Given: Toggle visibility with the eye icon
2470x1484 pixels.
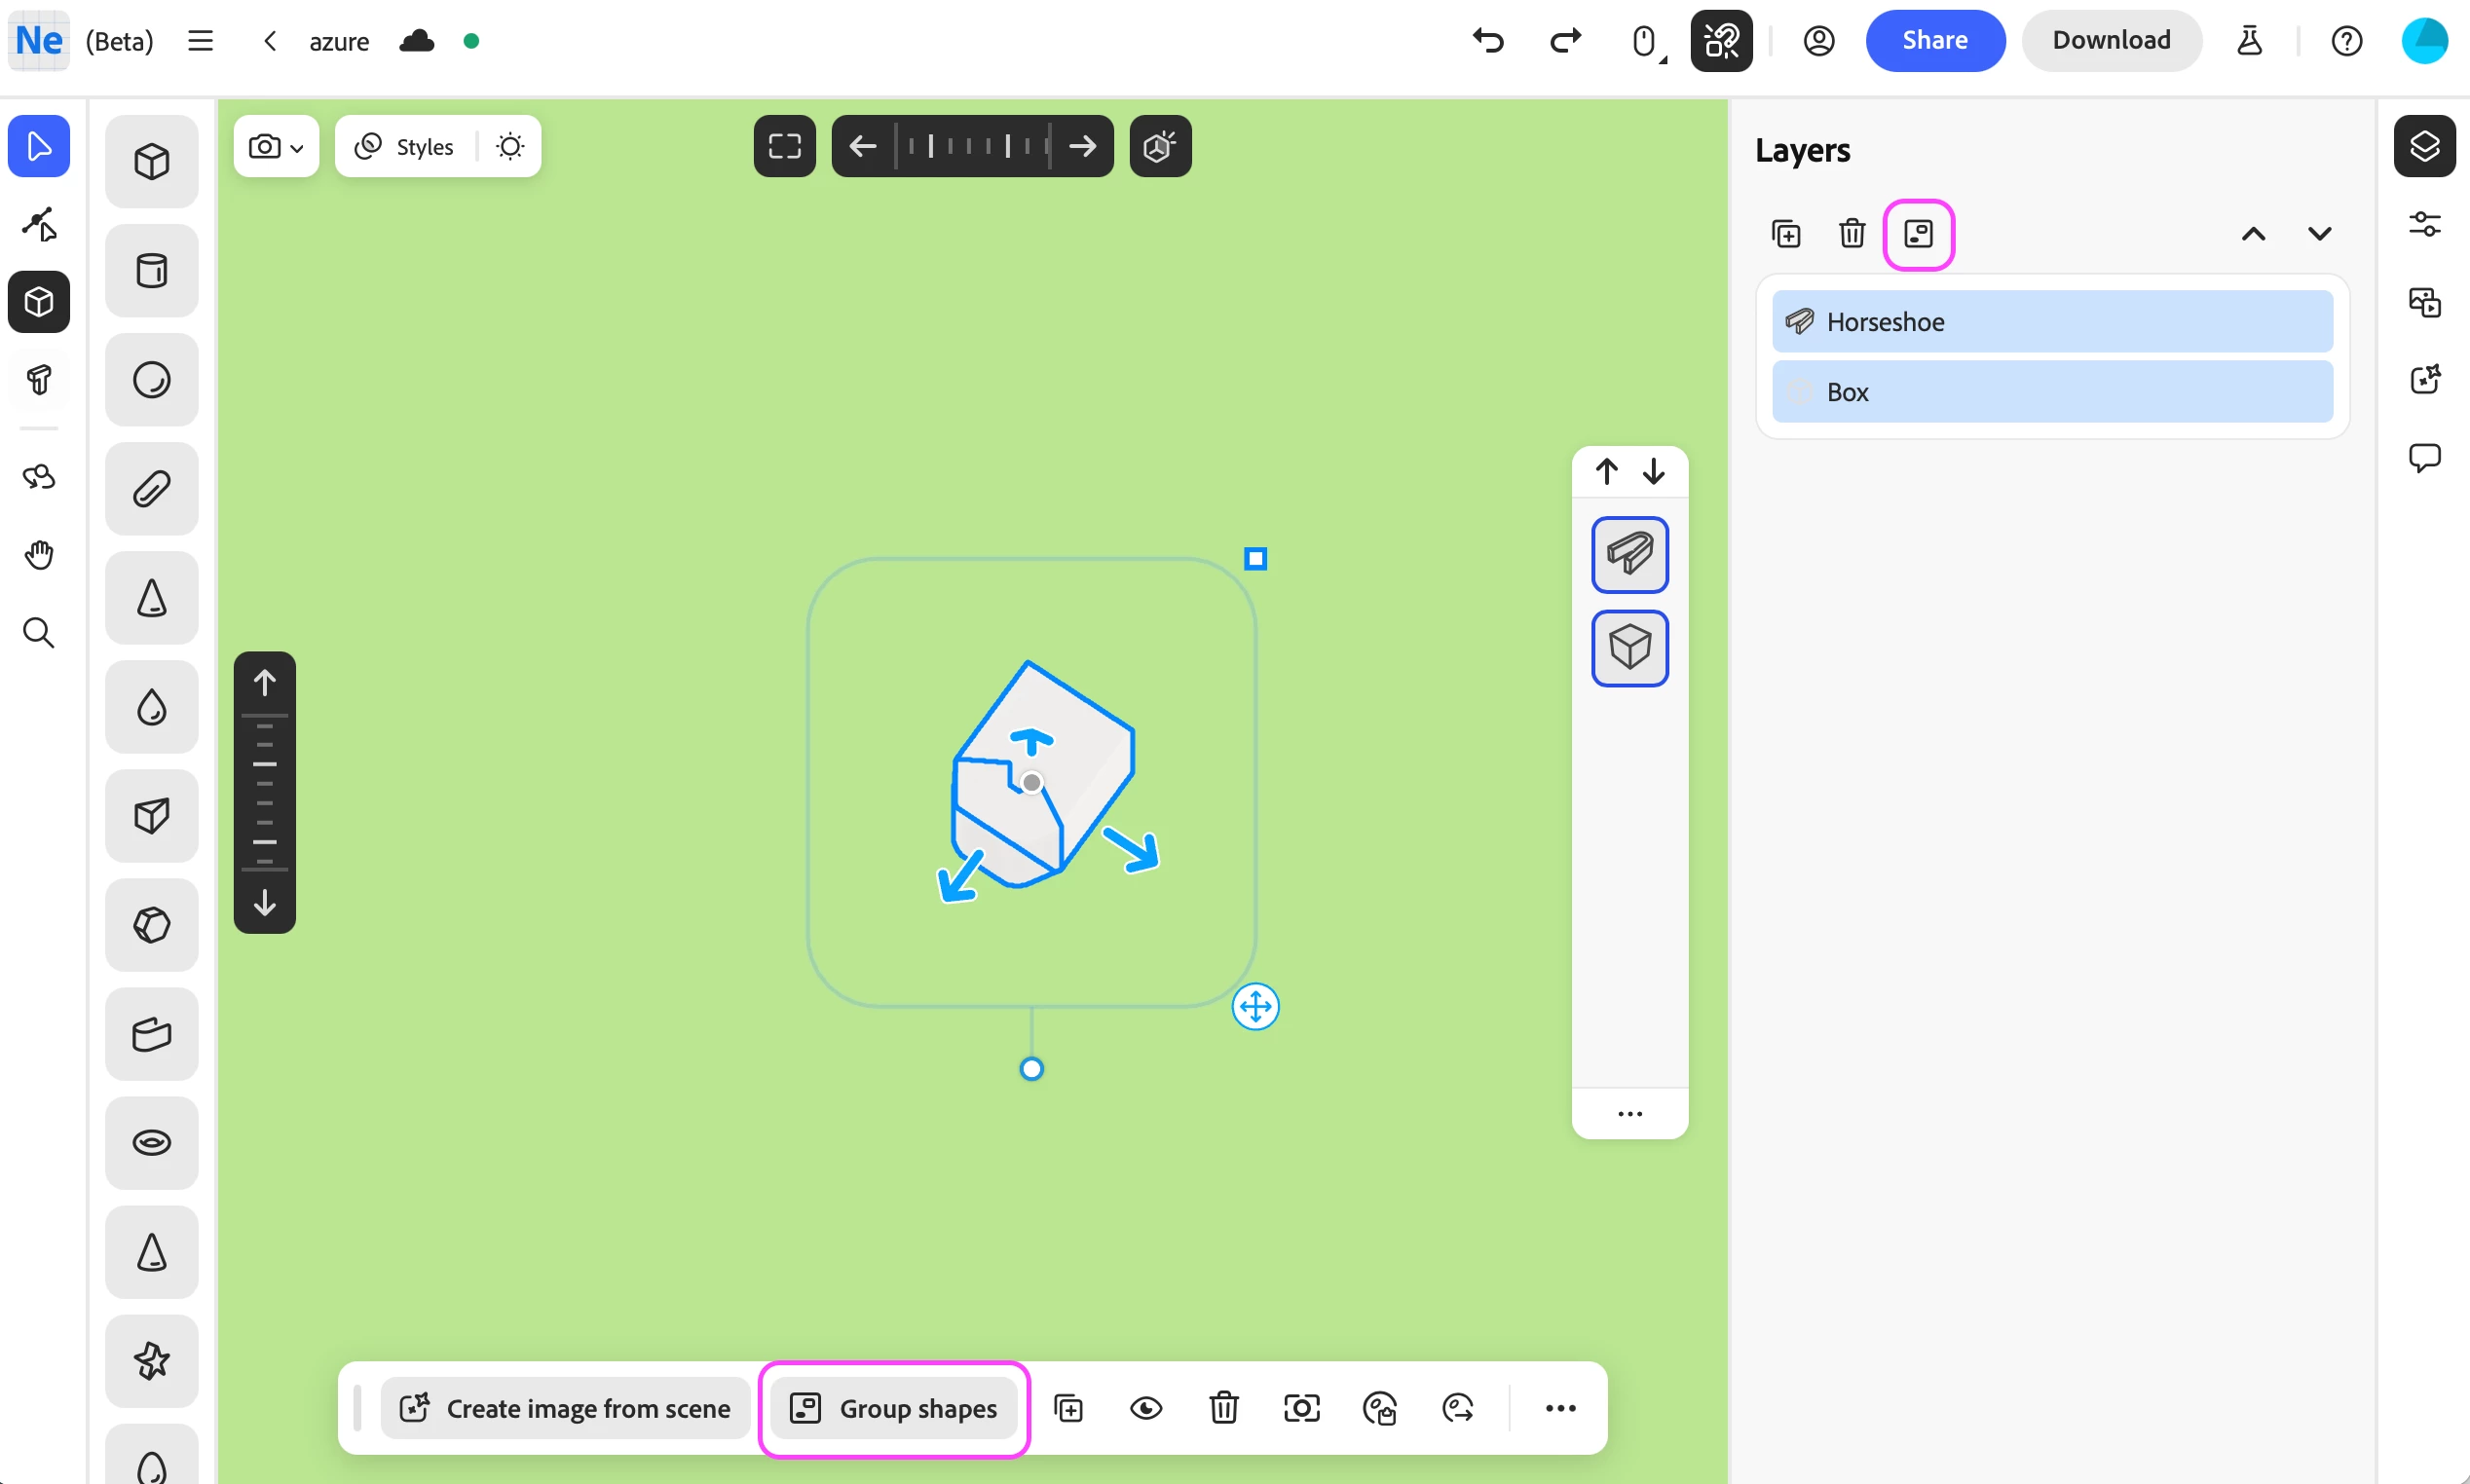Looking at the screenshot, I should pyautogui.click(x=1146, y=1408).
